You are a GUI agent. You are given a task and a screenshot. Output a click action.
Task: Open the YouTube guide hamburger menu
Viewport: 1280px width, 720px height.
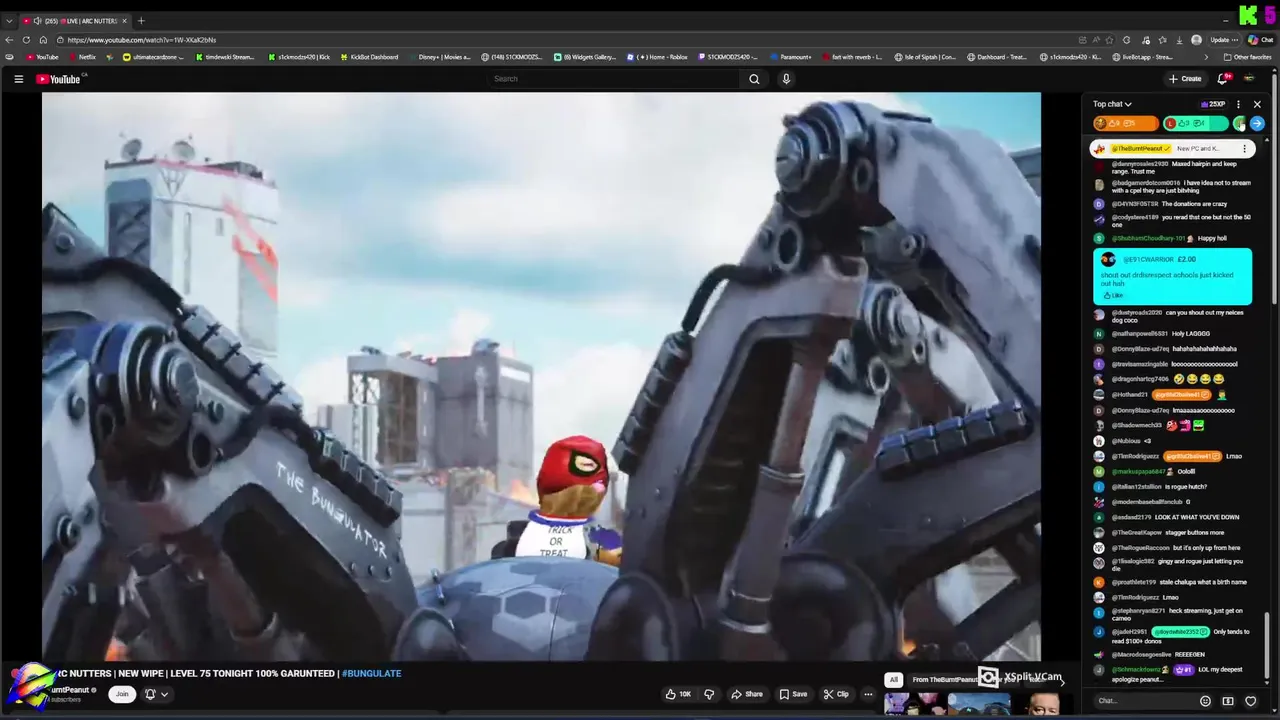[x=18, y=79]
